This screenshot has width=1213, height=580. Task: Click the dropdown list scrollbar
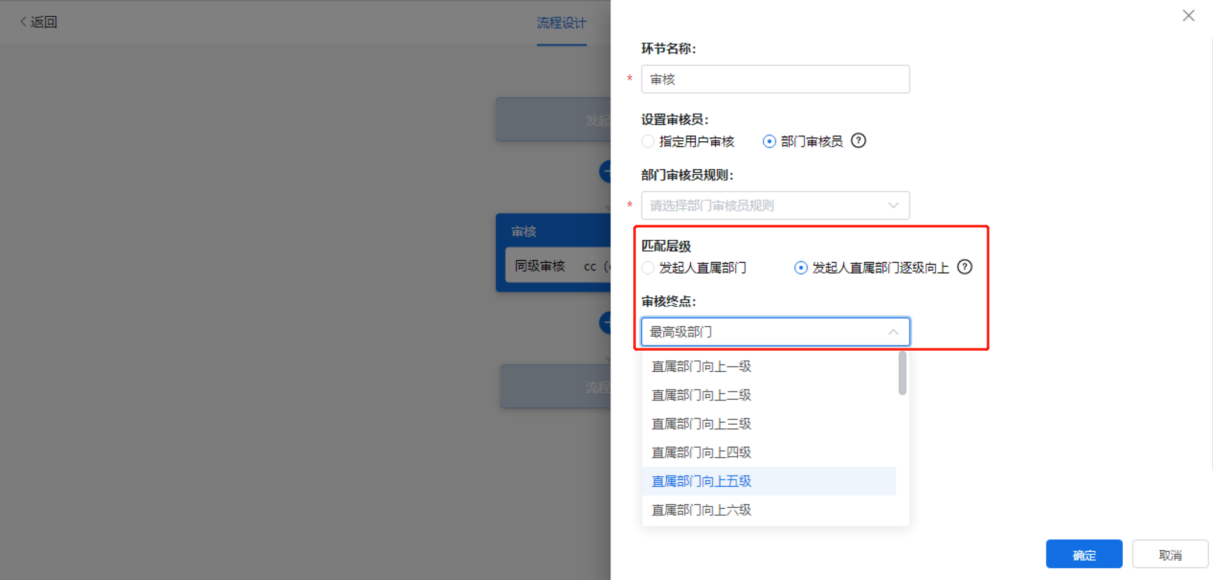[902, 373]
